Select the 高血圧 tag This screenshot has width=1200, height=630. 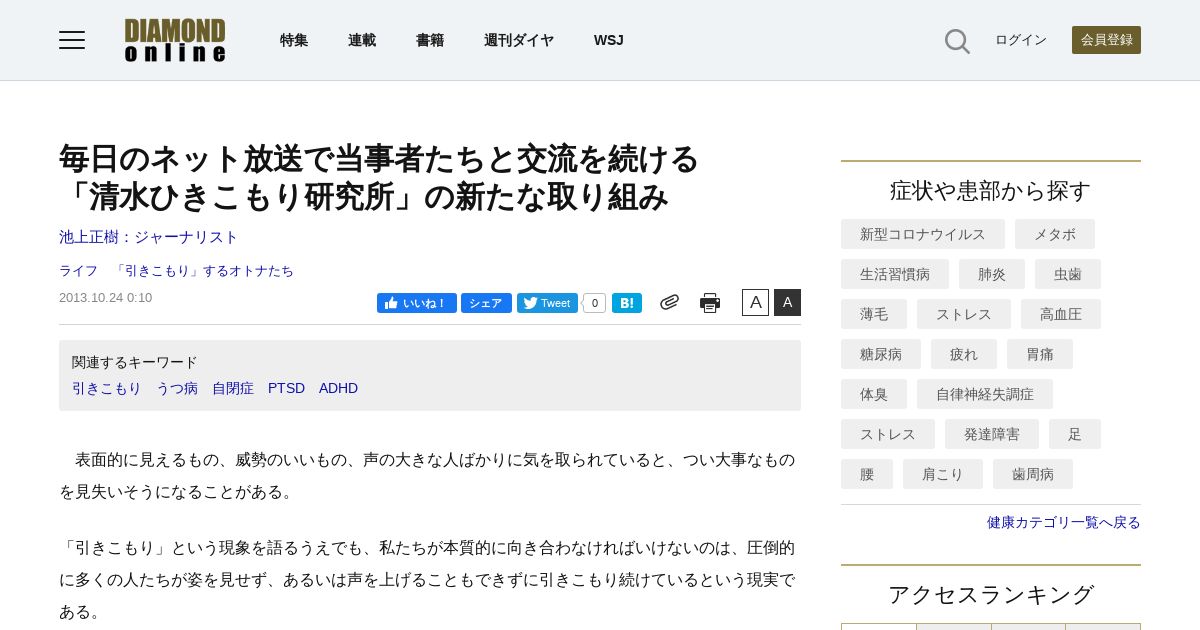[1061, 314]
